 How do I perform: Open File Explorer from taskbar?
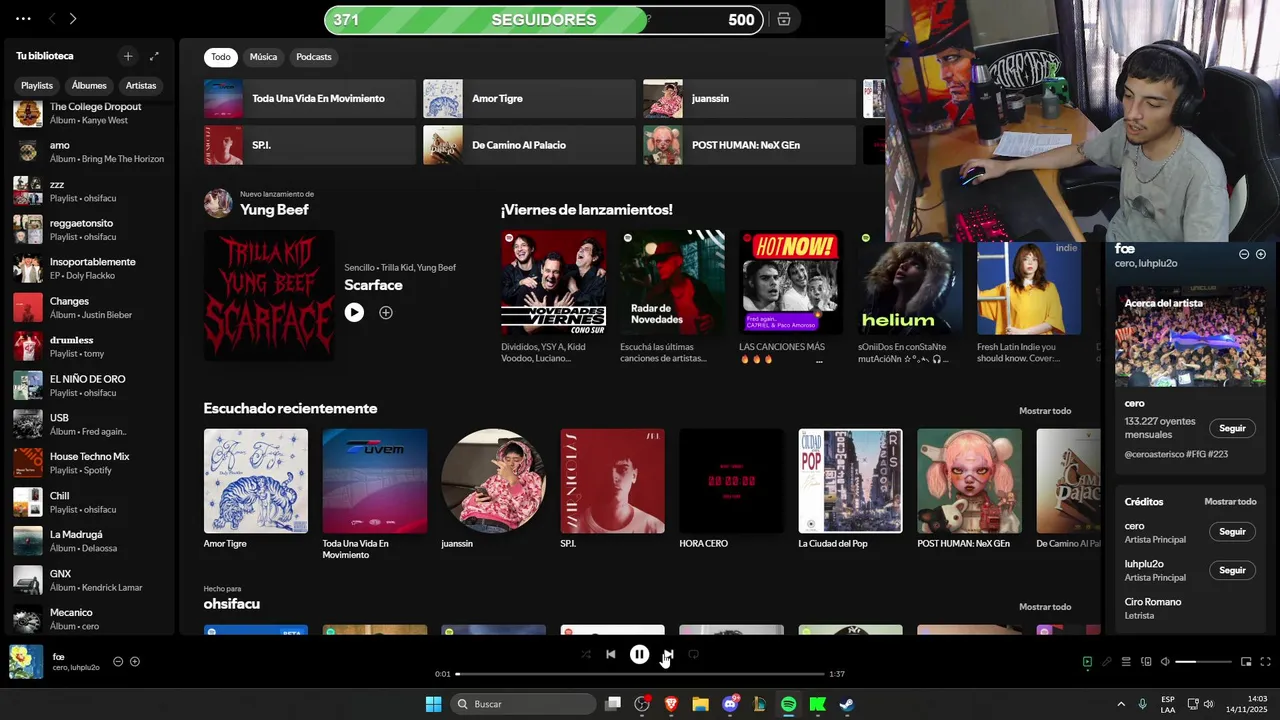[700, 704]
